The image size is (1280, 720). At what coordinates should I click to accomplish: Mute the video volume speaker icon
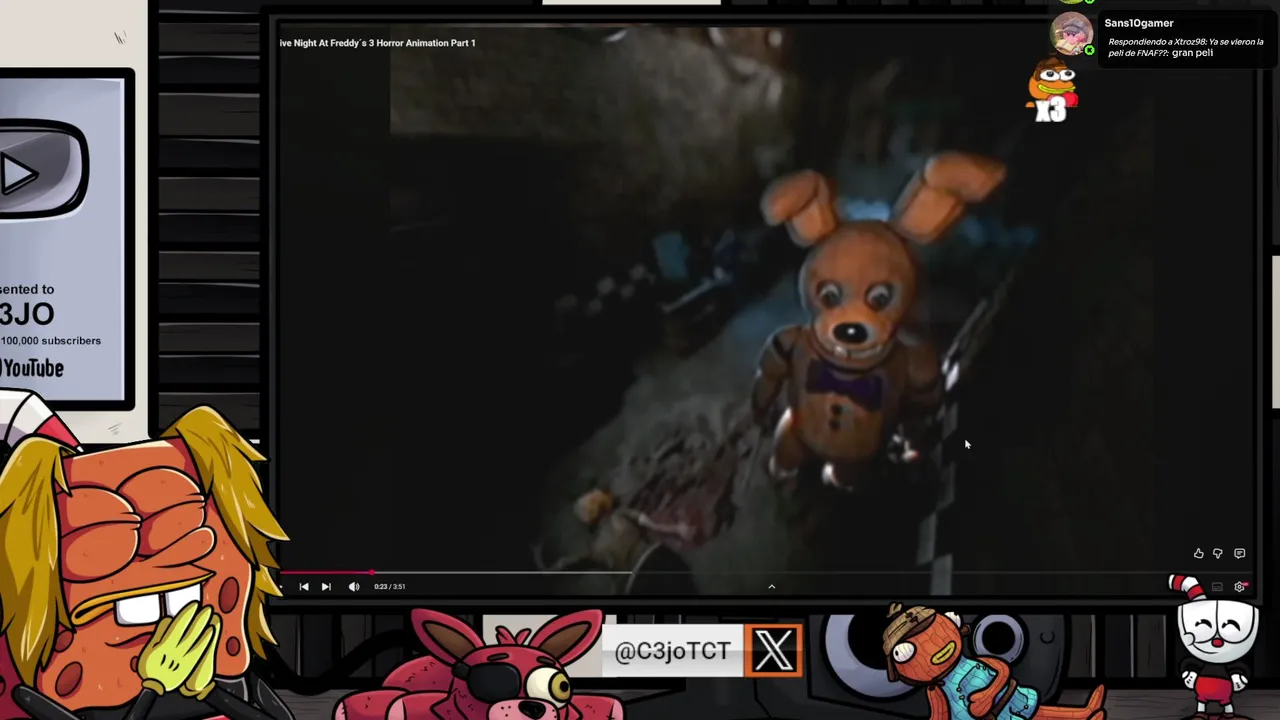click(x=354, y=587)
